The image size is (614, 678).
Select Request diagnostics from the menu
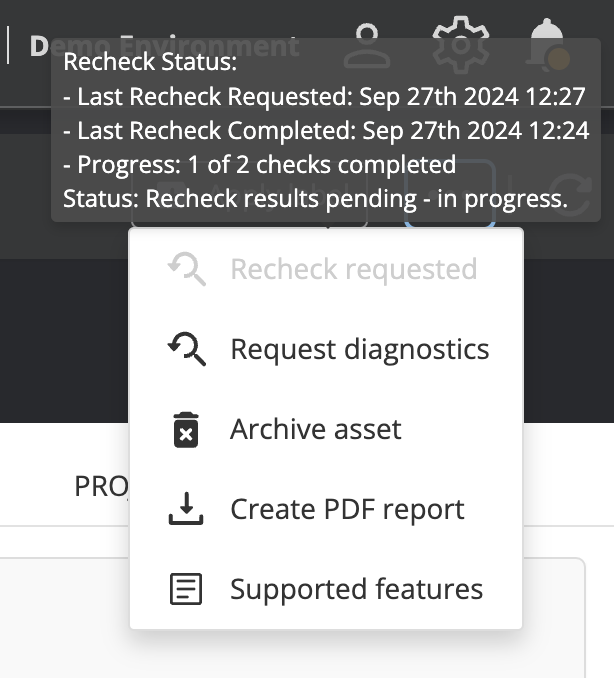359,349
